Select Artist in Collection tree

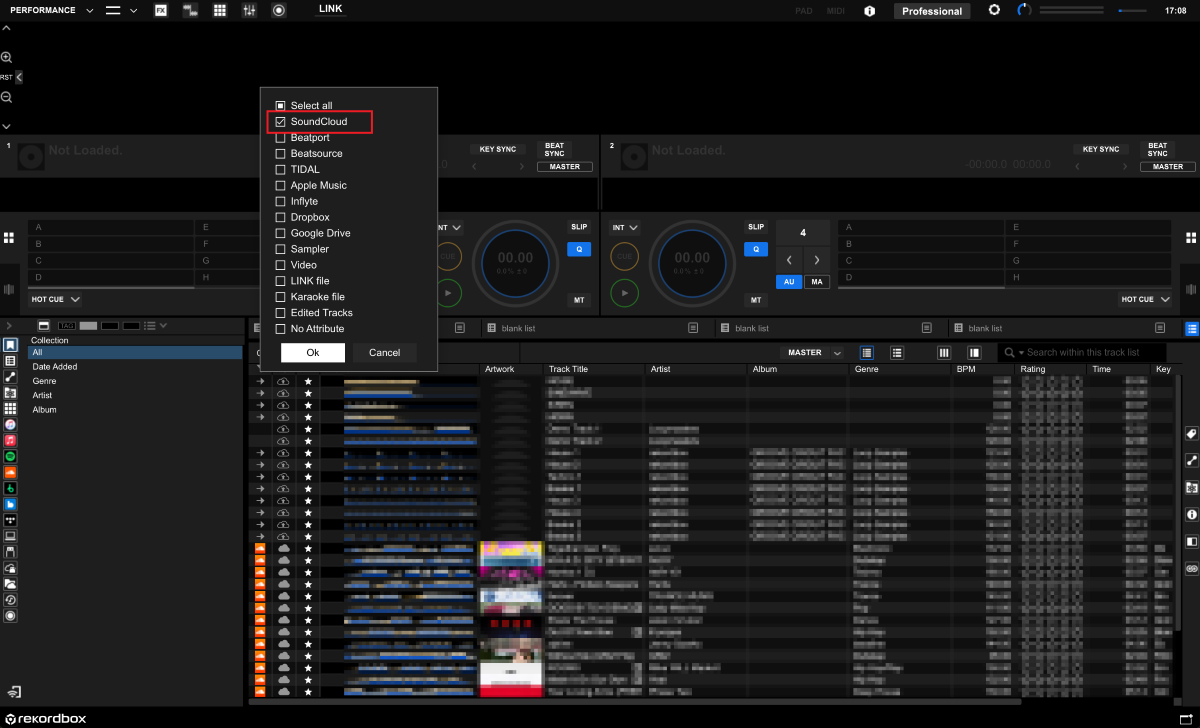[42, 395]
